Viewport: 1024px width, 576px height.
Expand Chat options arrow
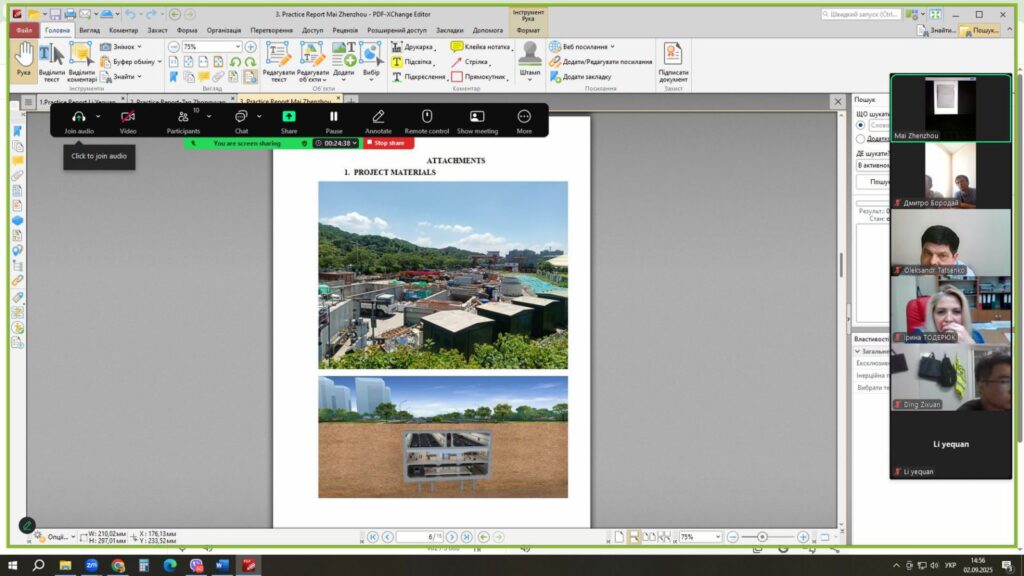[x=259, y=116]
